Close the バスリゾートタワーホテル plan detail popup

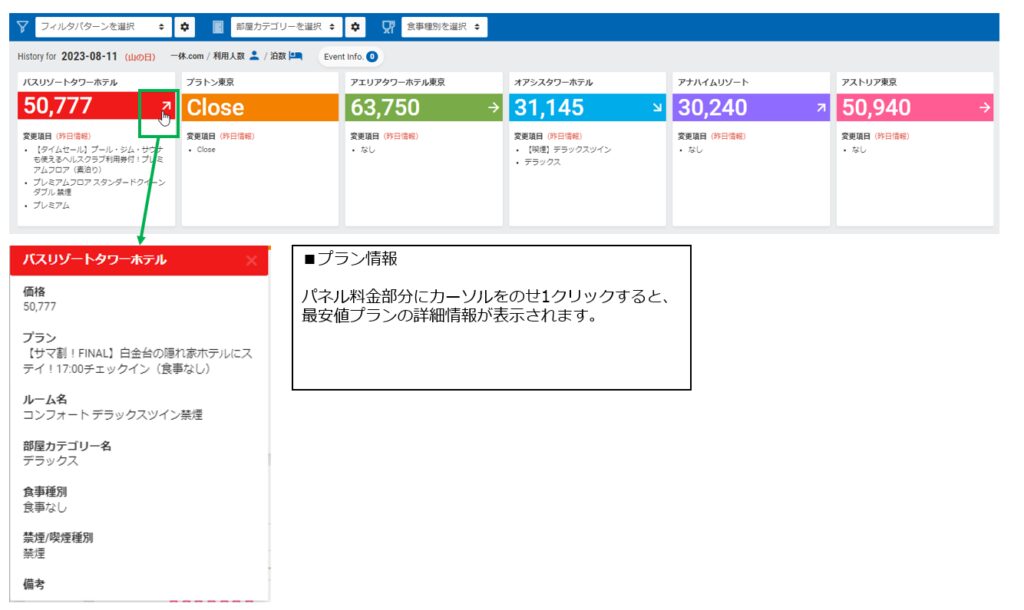(x=251, y=260)
